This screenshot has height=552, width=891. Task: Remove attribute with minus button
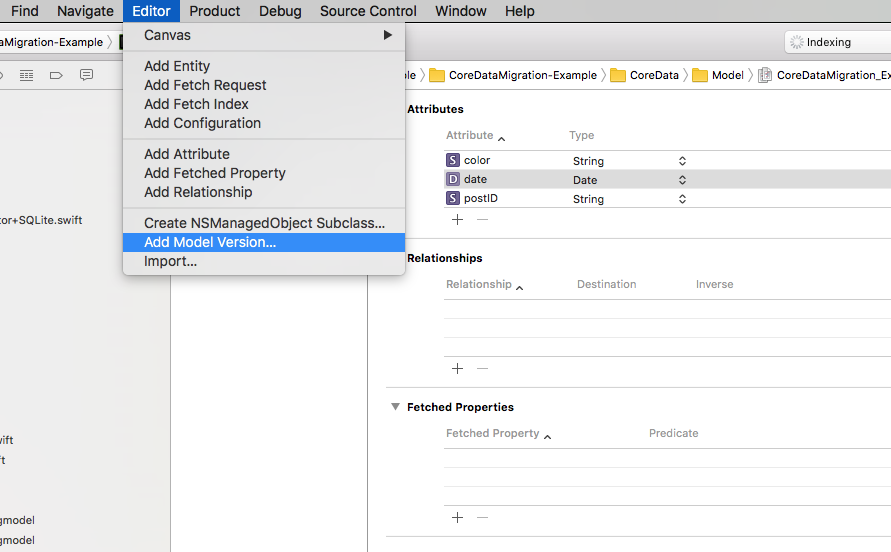pyautogui.click(x=482, y=219)
